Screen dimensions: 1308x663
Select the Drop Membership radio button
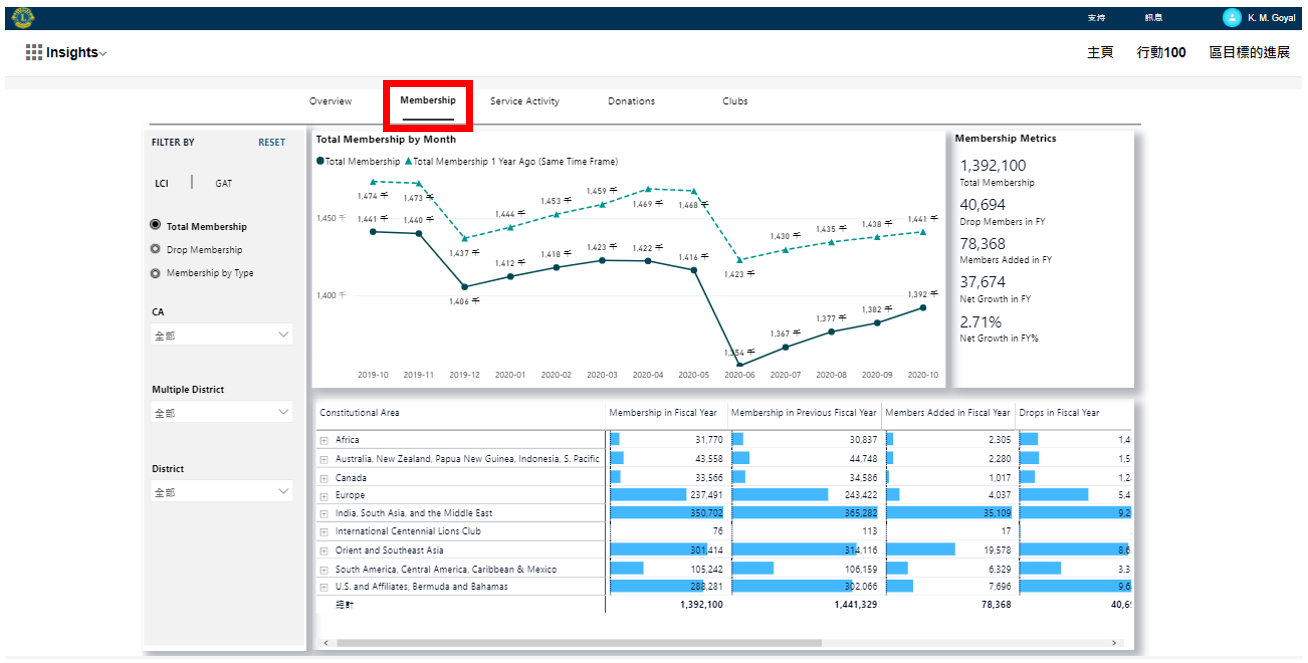[x=155, y=250]
